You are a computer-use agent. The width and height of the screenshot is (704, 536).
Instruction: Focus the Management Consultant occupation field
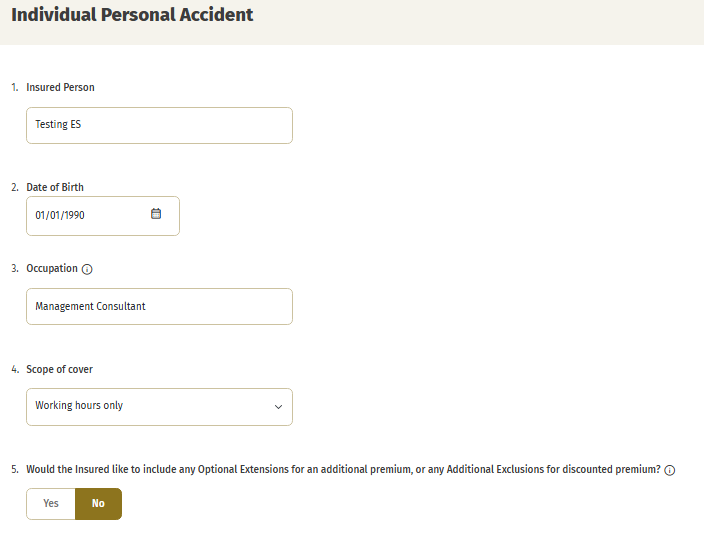(x=159, y=306)
